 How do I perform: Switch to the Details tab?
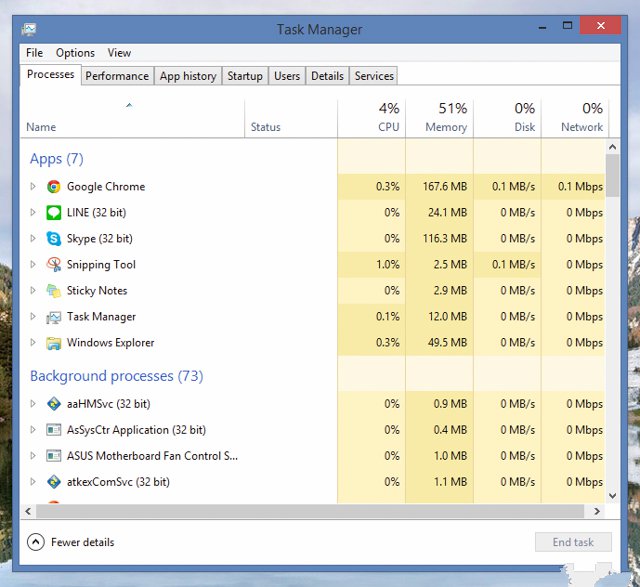coord(327,76)
